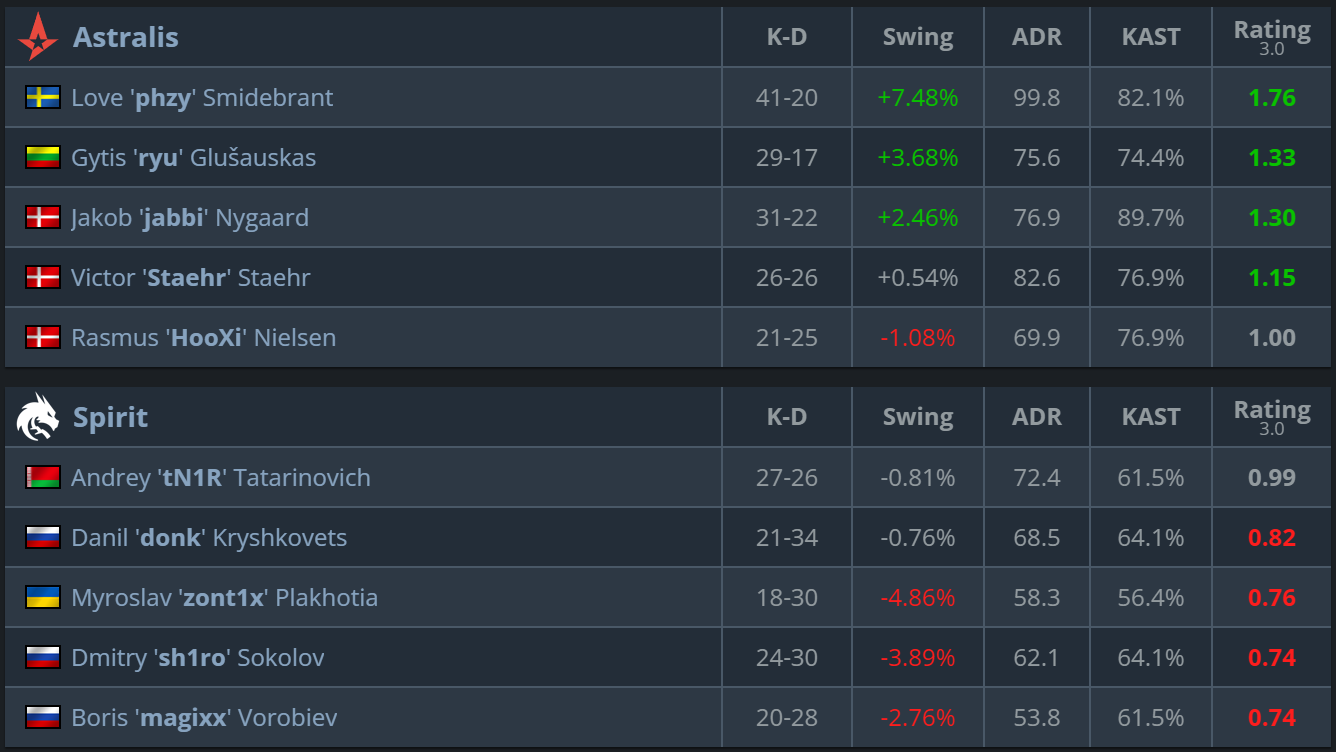Click the Russian flag beside donk
The image size is (1336, 752).
[43, 537]
